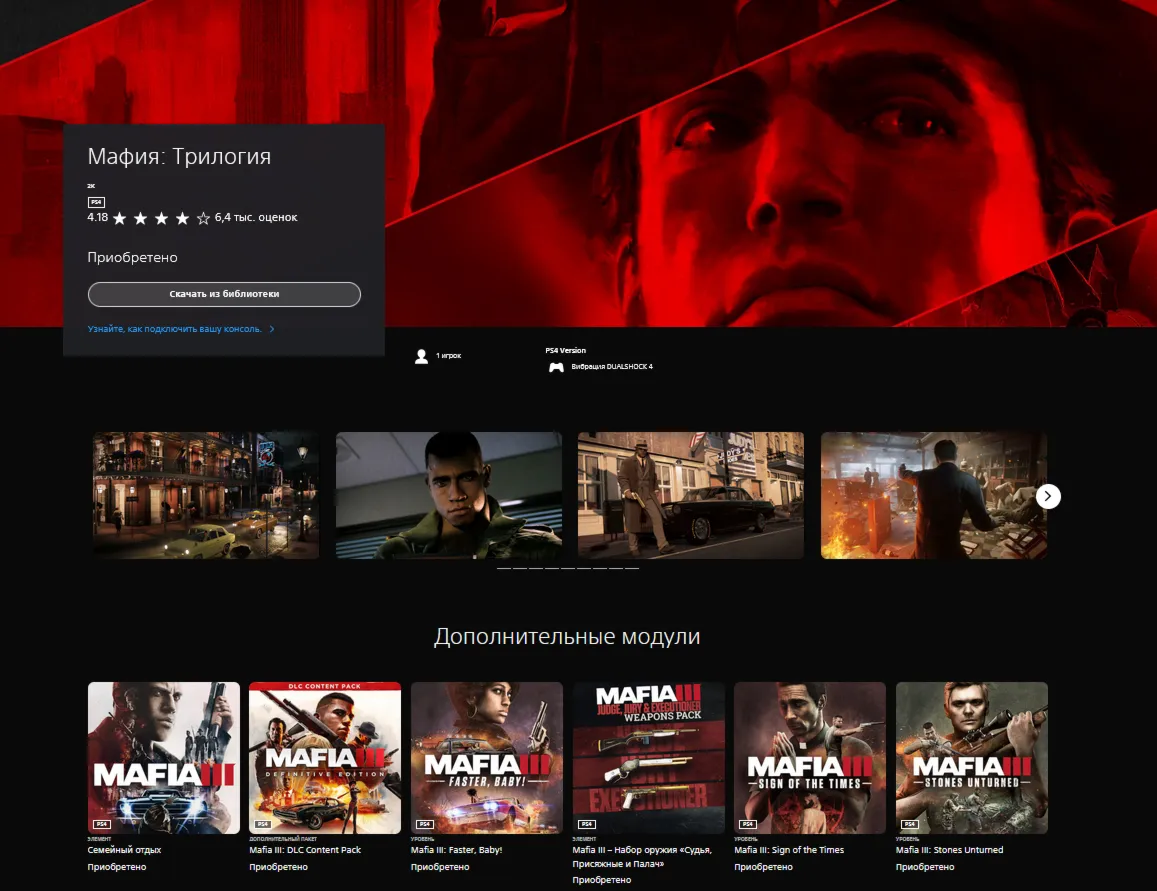1157x891 pixels.
Task: Click the PS4 badge on Stones Unturned cover
Action: tap(909, 824)
